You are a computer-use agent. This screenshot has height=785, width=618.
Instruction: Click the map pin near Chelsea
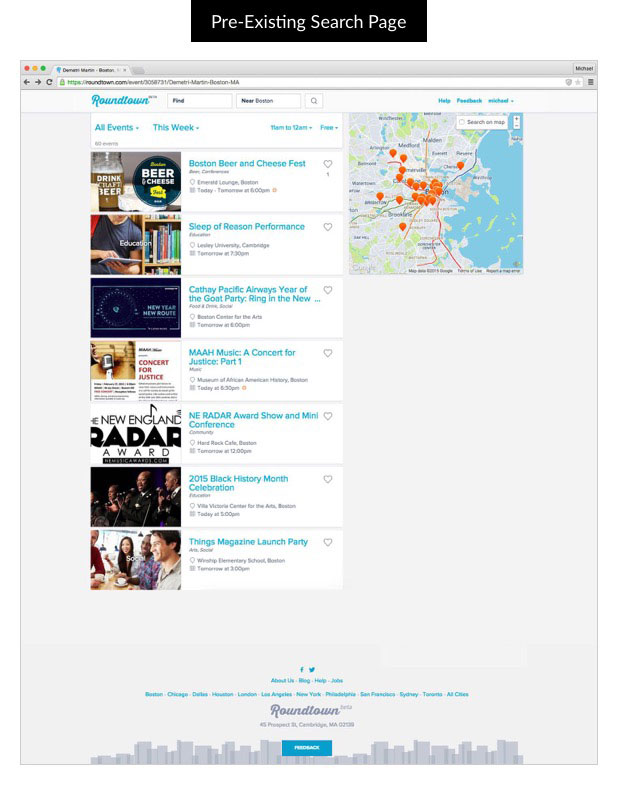point(460,165)
